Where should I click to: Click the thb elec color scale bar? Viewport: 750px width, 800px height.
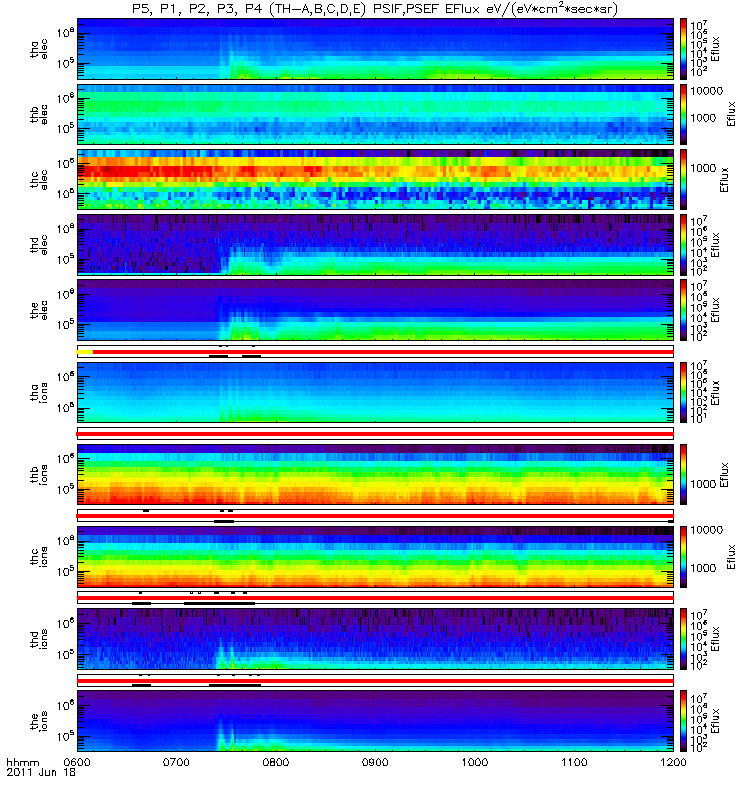coord(683,114)
